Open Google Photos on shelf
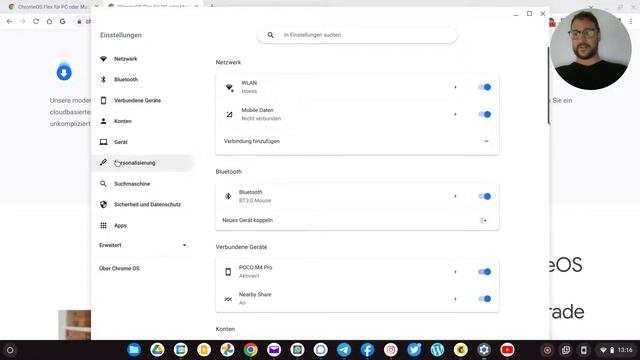The height and width of the screenshot is (360, 640). point(227,350)
